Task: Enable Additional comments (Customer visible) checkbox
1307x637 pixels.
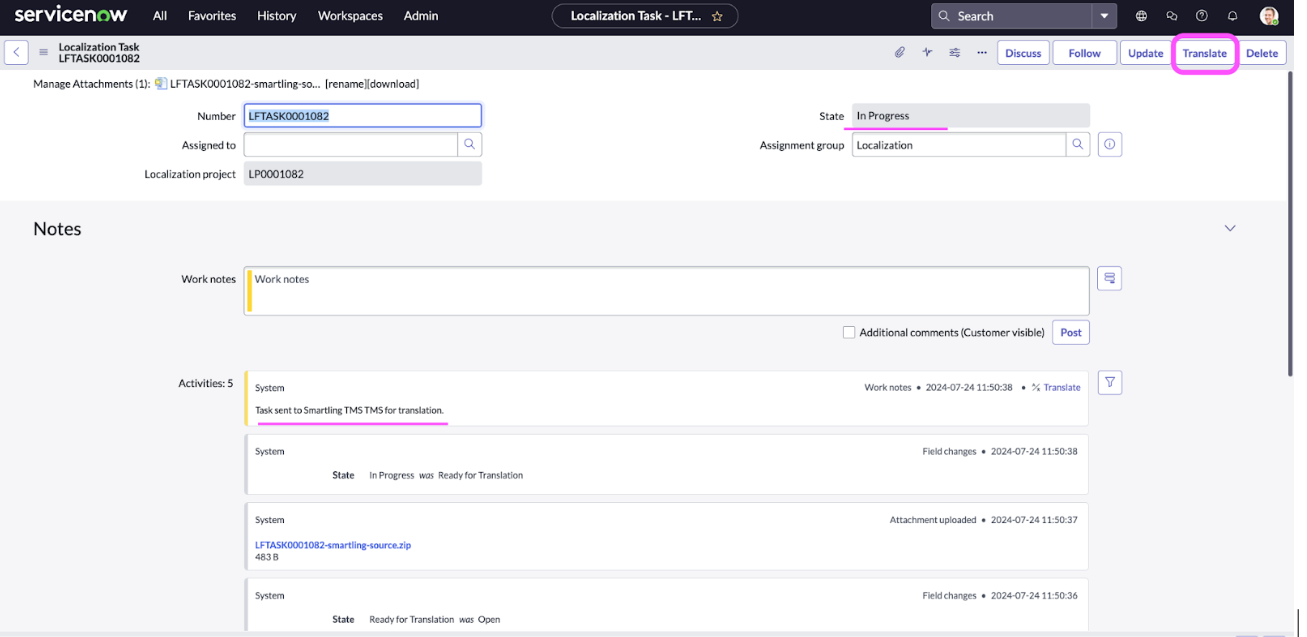Action: point(849,333)
